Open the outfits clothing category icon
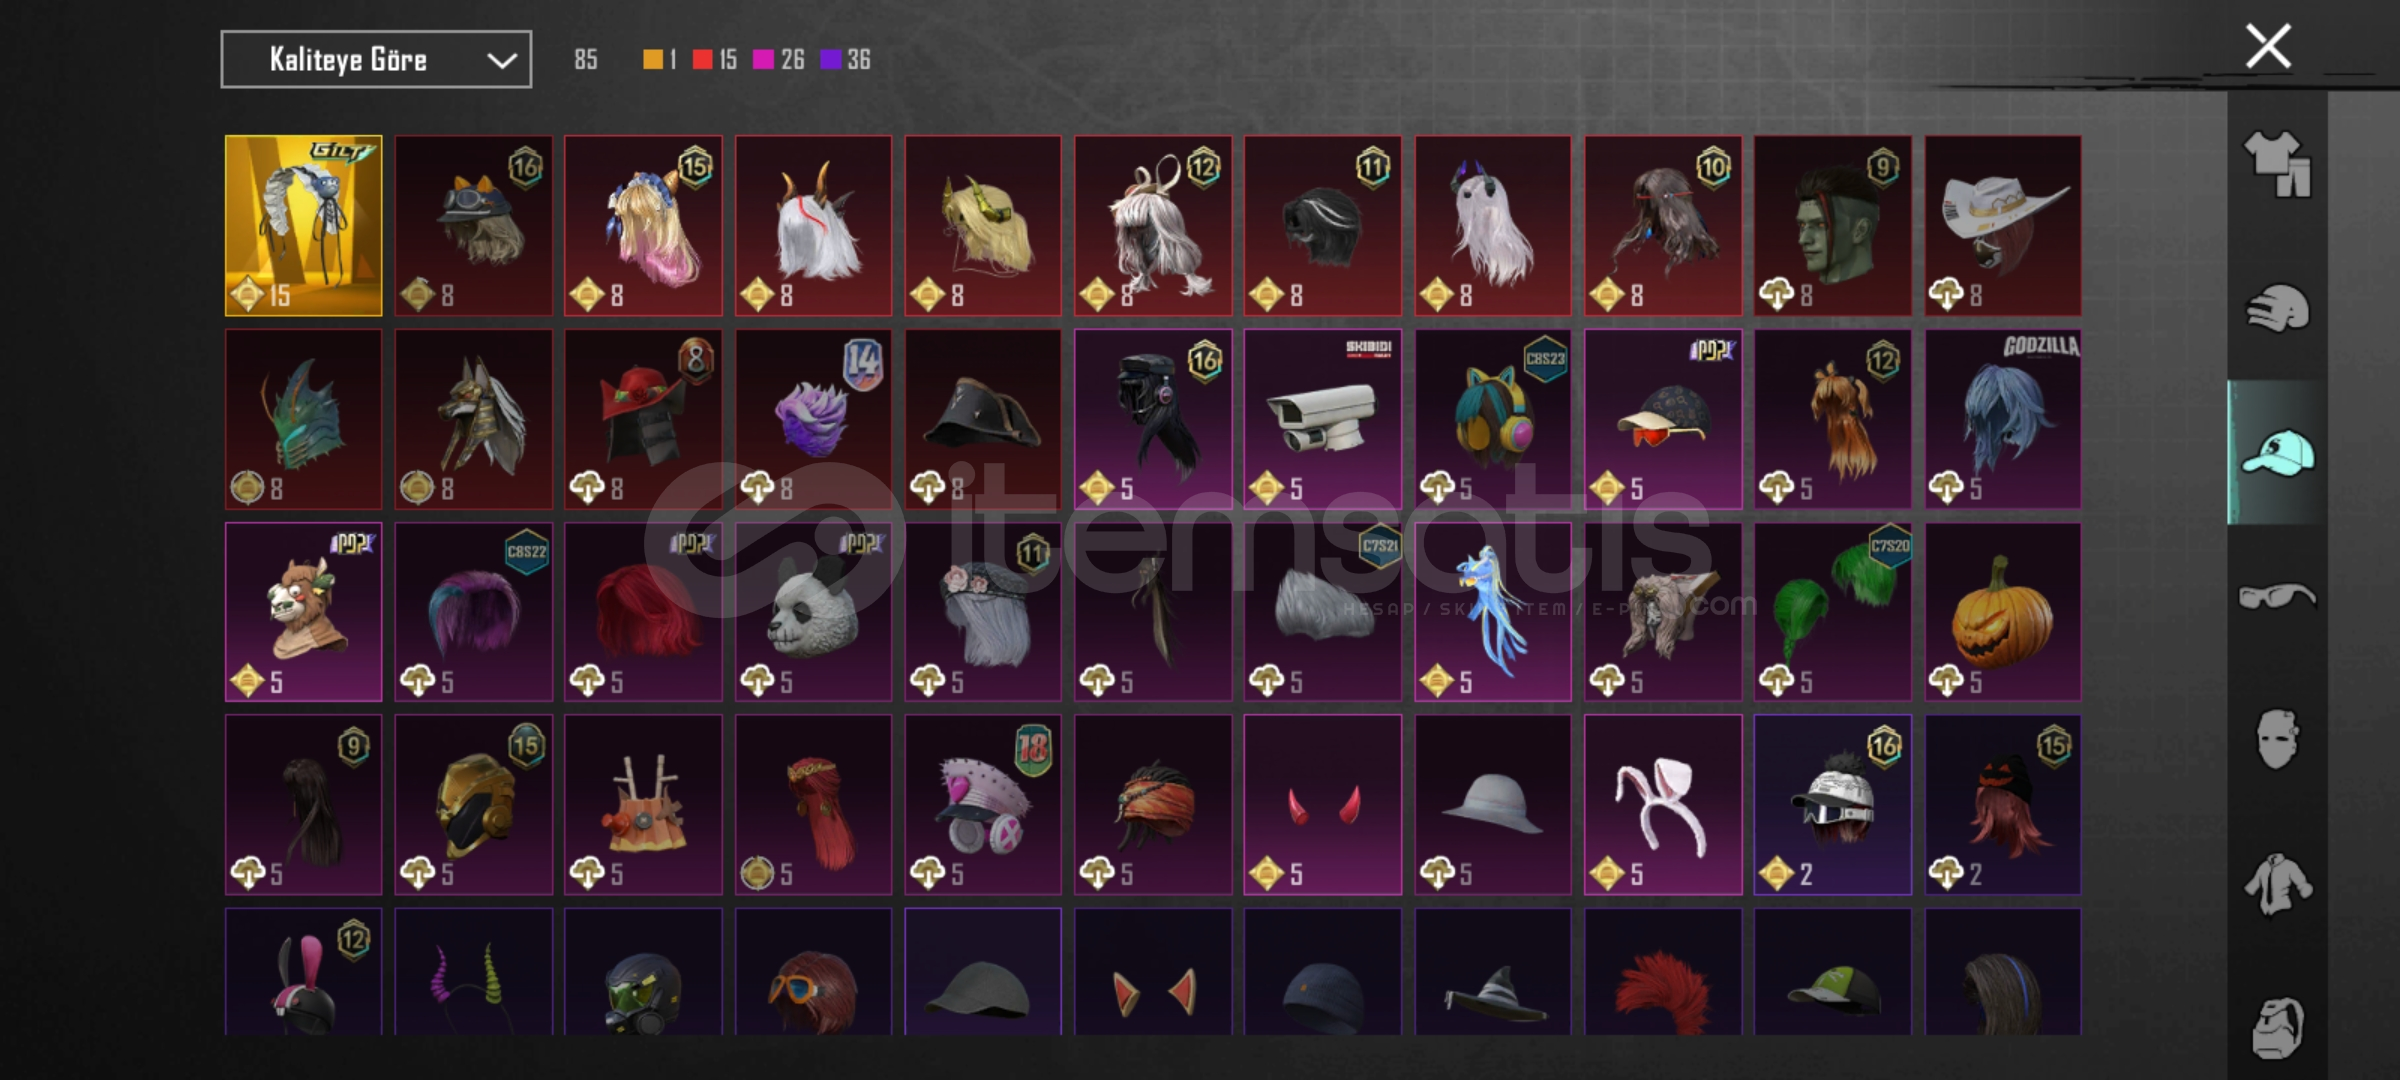Viewport: 2400px width, 1080px height. (x=2277, y=163)
